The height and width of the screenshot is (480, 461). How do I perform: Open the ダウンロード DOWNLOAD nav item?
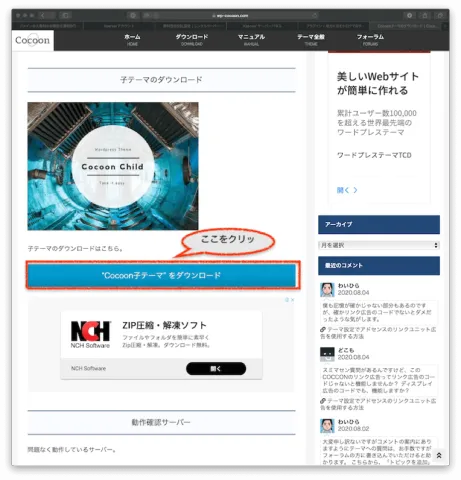pos(192,40)
